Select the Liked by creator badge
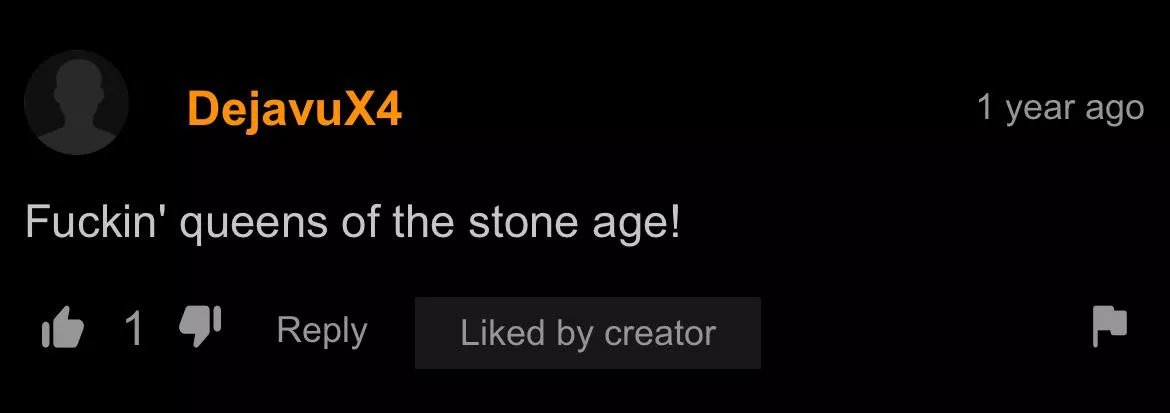The image size is (1170, 413). pos(588,333)
